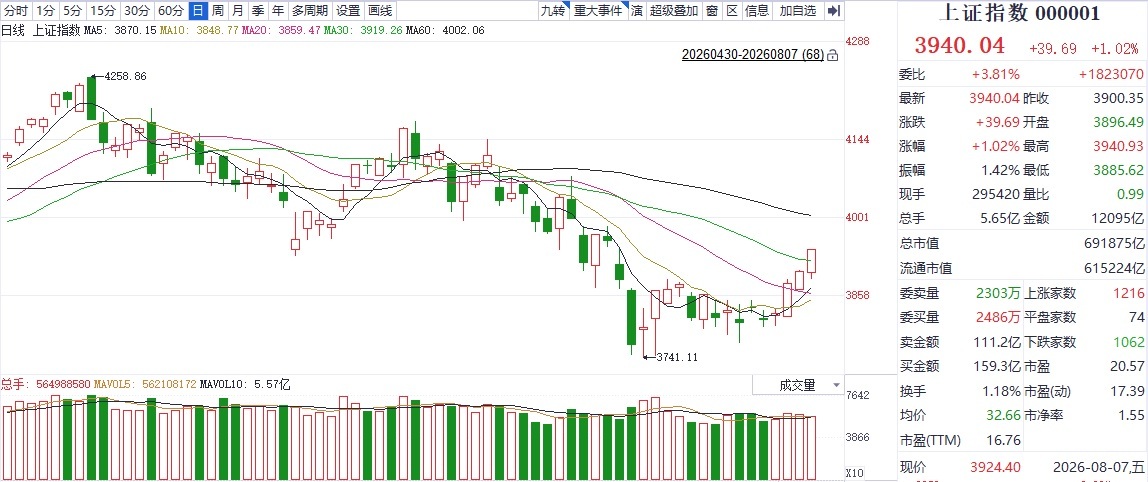Click the MA30: 3919.26 indicator label
Image resolution: width=1148 pixels, height=482 pixels.
click(362, 31)
